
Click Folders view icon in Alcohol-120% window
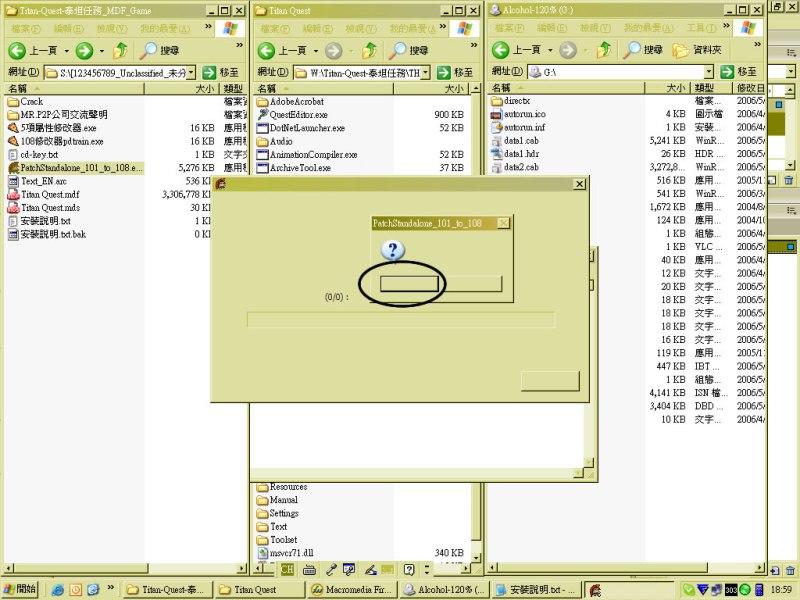(681, 50)
